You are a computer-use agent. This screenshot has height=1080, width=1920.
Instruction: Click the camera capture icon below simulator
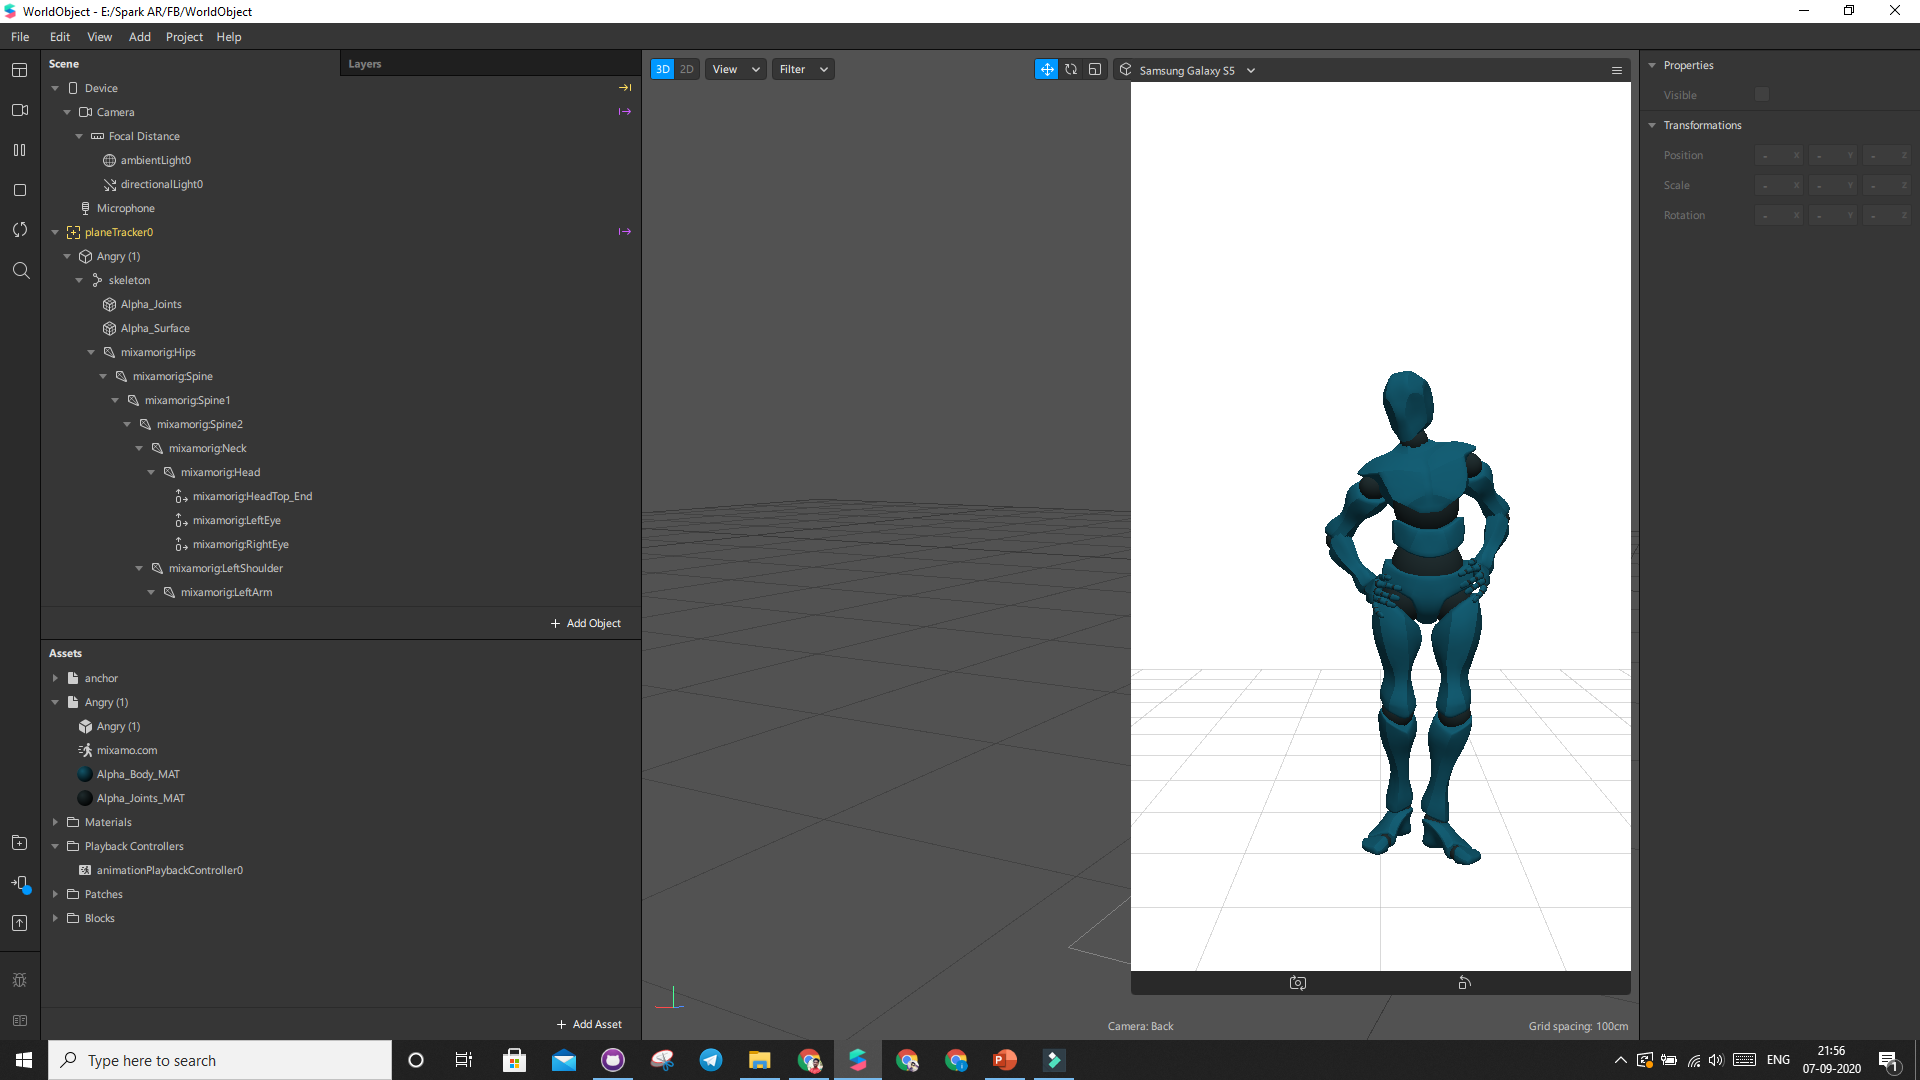[1297, 983]
